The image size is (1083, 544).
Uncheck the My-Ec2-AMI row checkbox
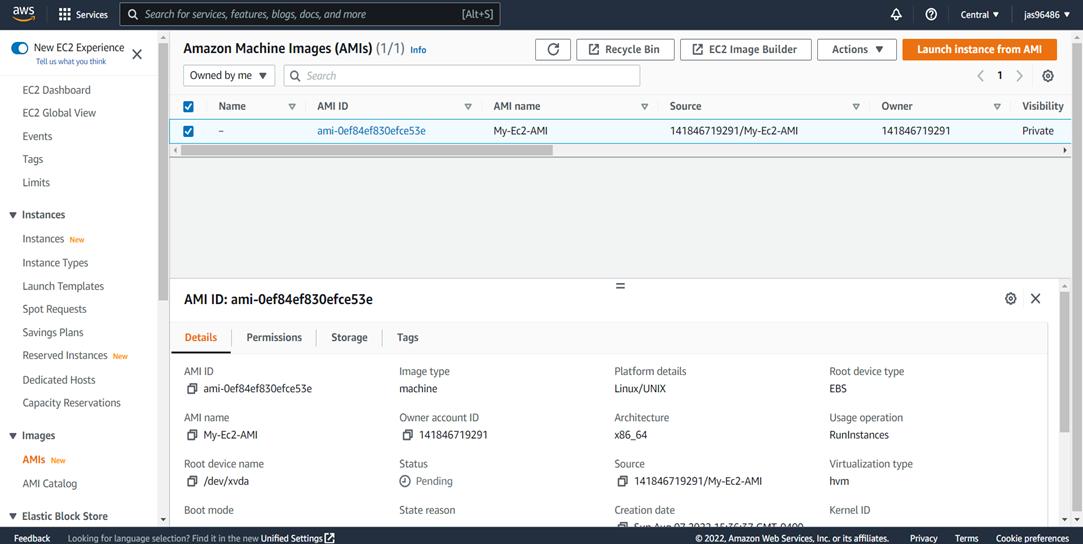click(189, 130)
